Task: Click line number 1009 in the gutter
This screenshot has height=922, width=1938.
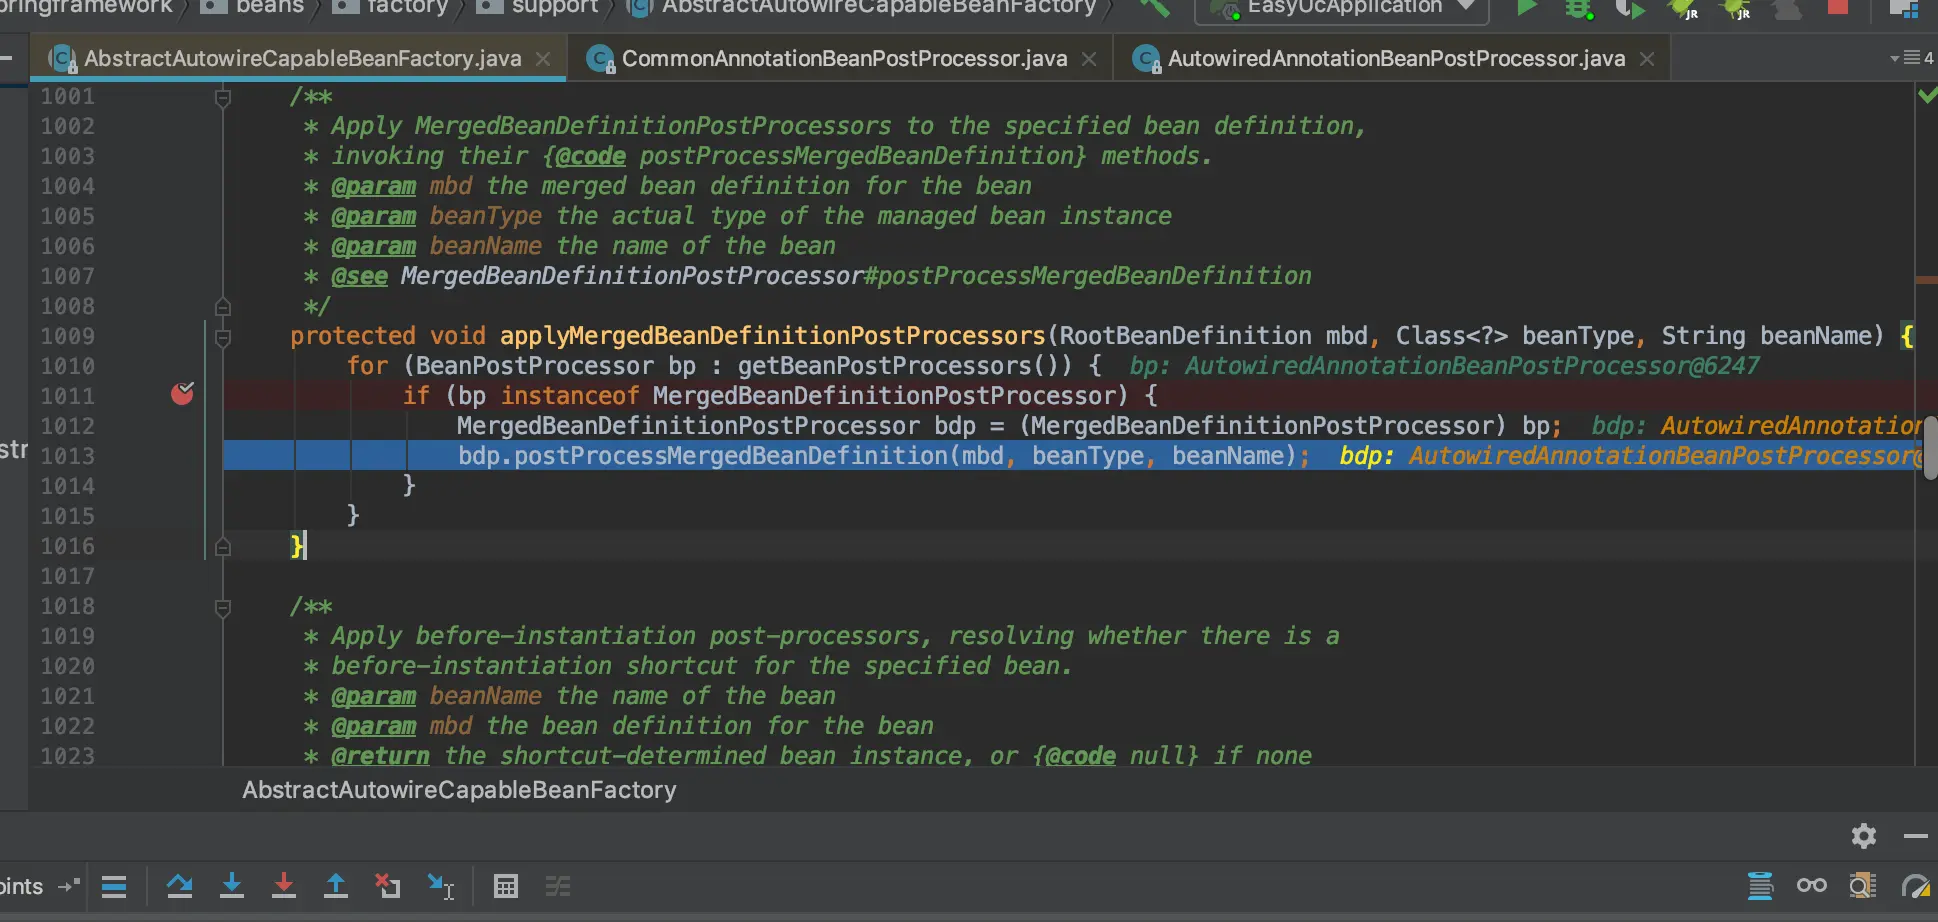Action: [x=68, y=336]
